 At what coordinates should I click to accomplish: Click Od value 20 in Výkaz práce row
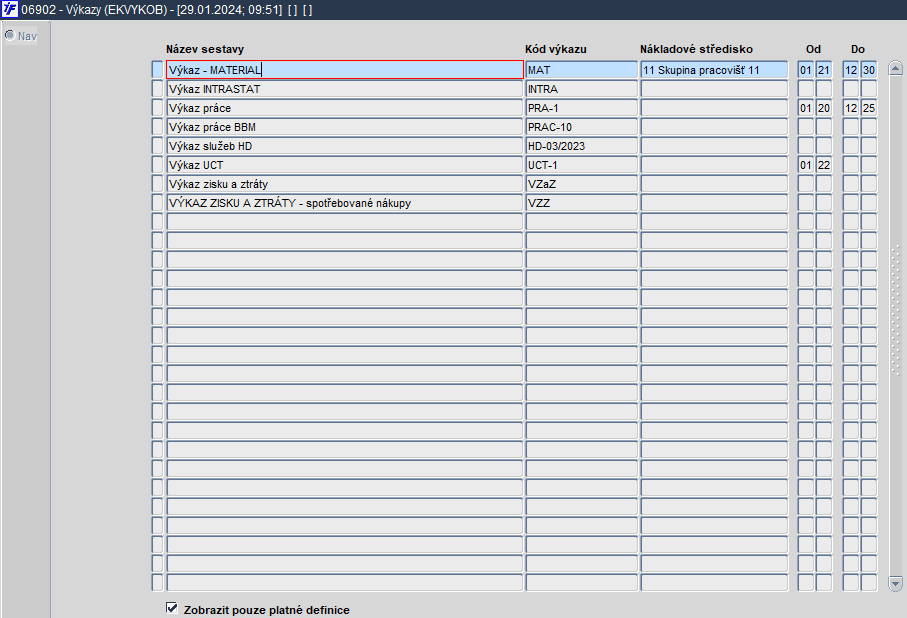(x=824, y=108)
